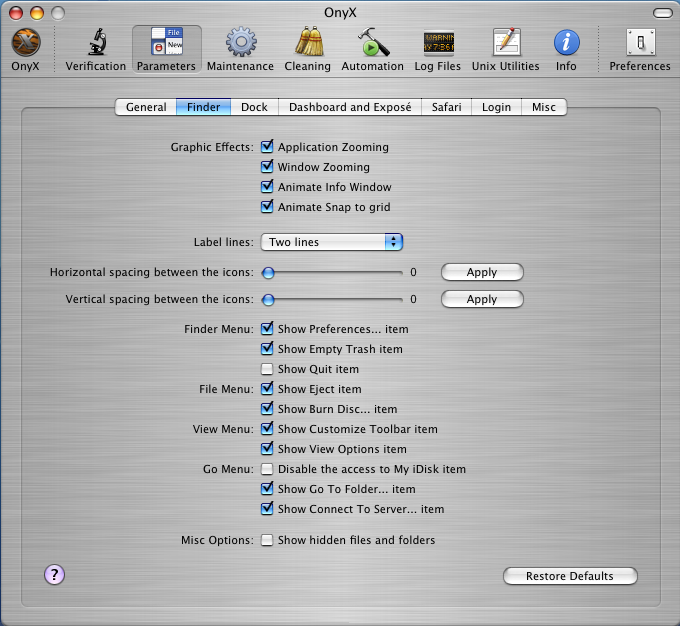
Task: Click the Restore Defaults button
Action: tap(570, 576)
